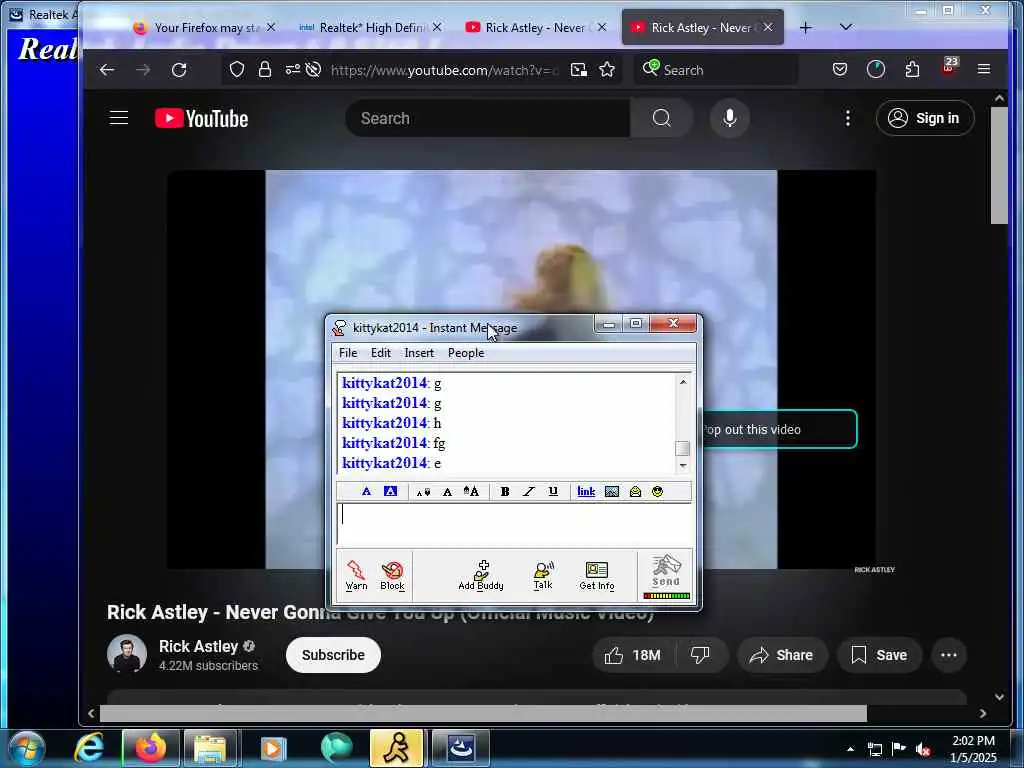This screenshot has width=1024, height=768.
Task: Click chat history scrollbar up arrow
Action: tap(683, 382)
